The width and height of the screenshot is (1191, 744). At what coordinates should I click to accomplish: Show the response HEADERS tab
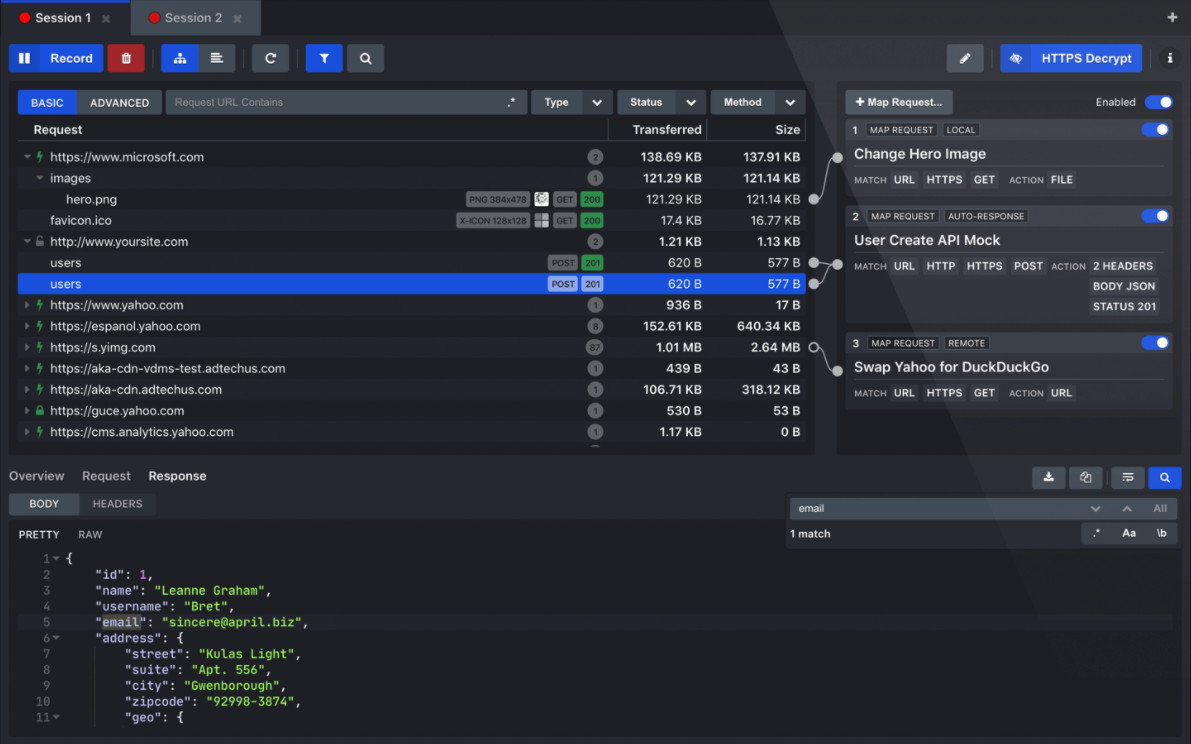click(x=117, y=504)
